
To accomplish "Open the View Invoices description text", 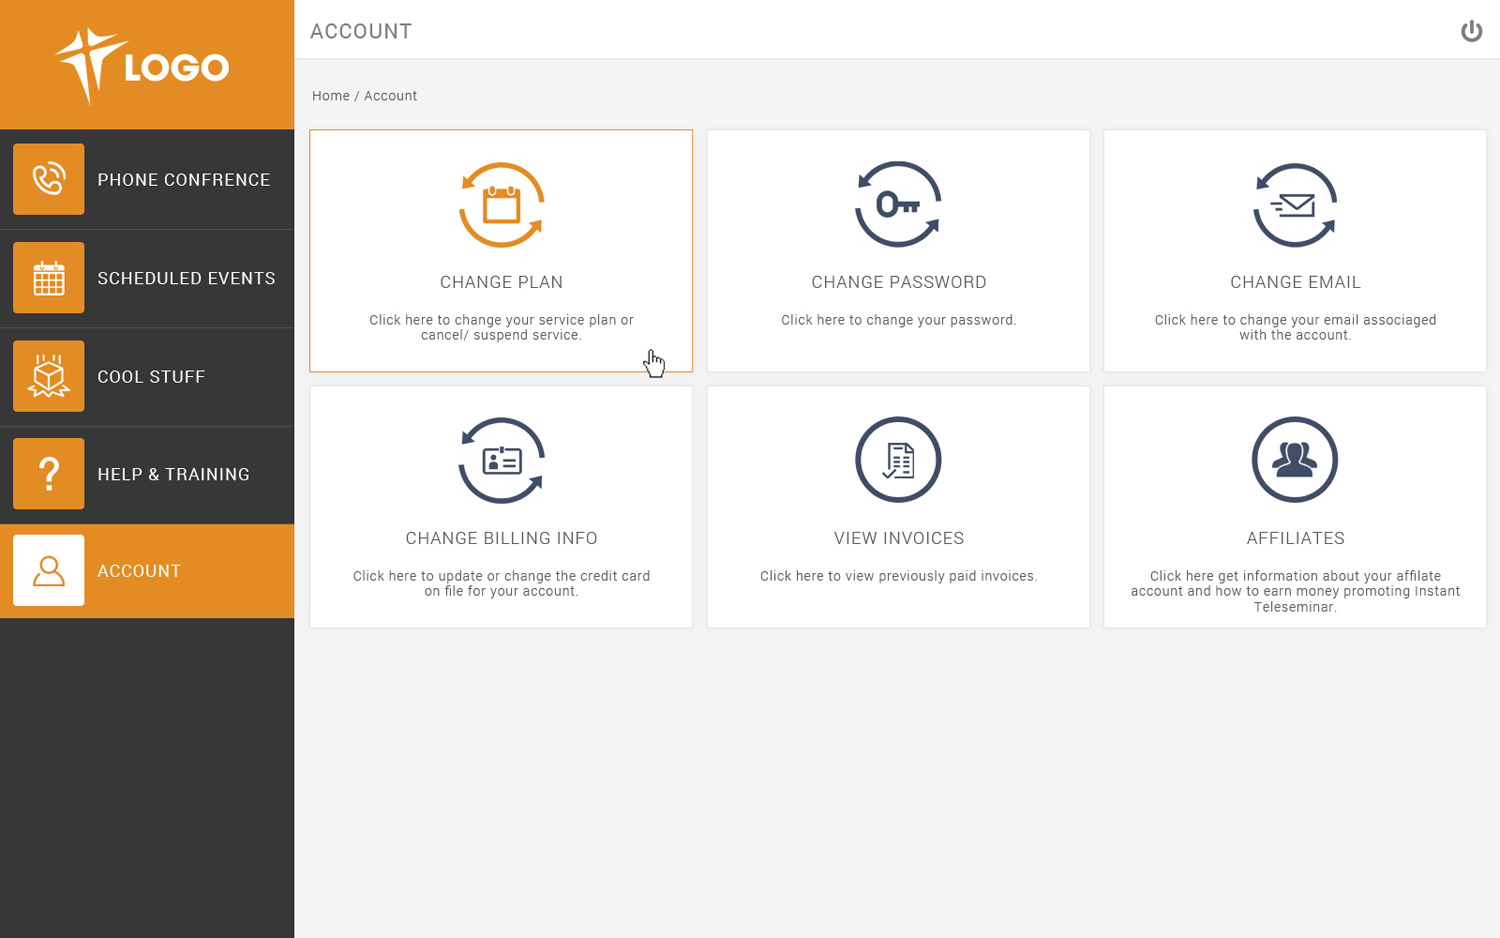I will (x=898, y=576).
